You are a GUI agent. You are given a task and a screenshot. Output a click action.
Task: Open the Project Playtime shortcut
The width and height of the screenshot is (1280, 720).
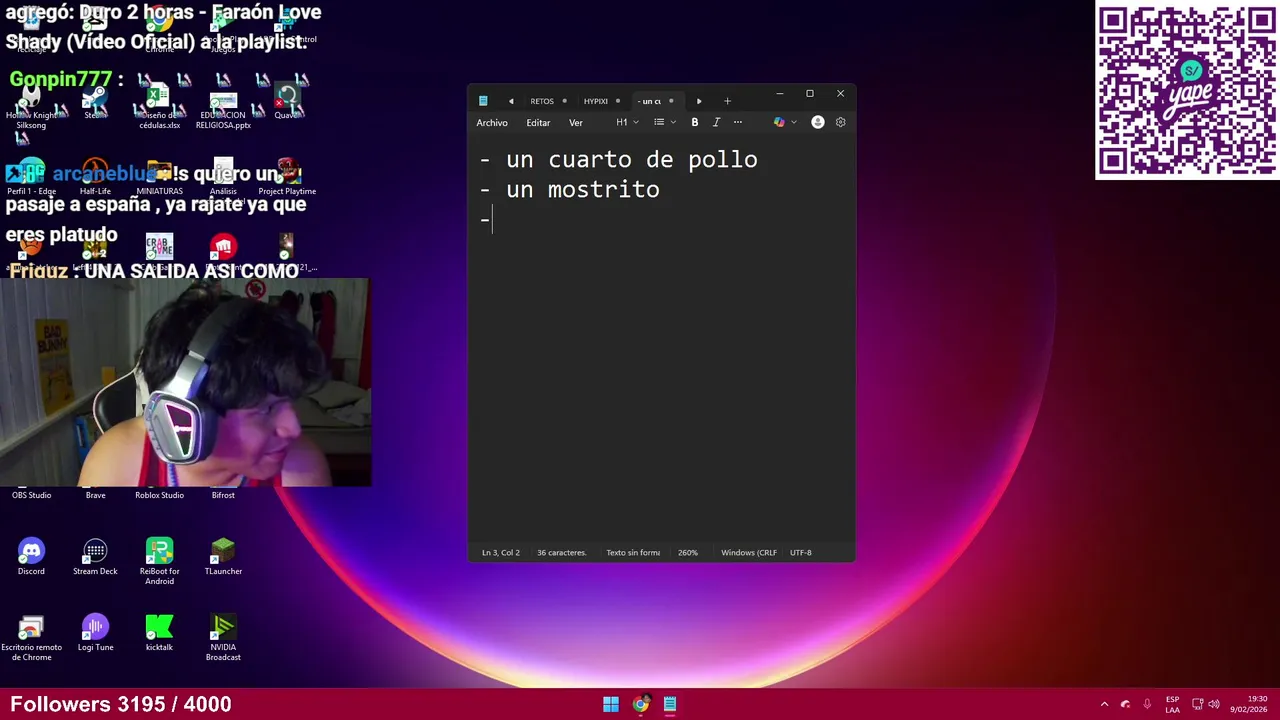pos(287,178)
